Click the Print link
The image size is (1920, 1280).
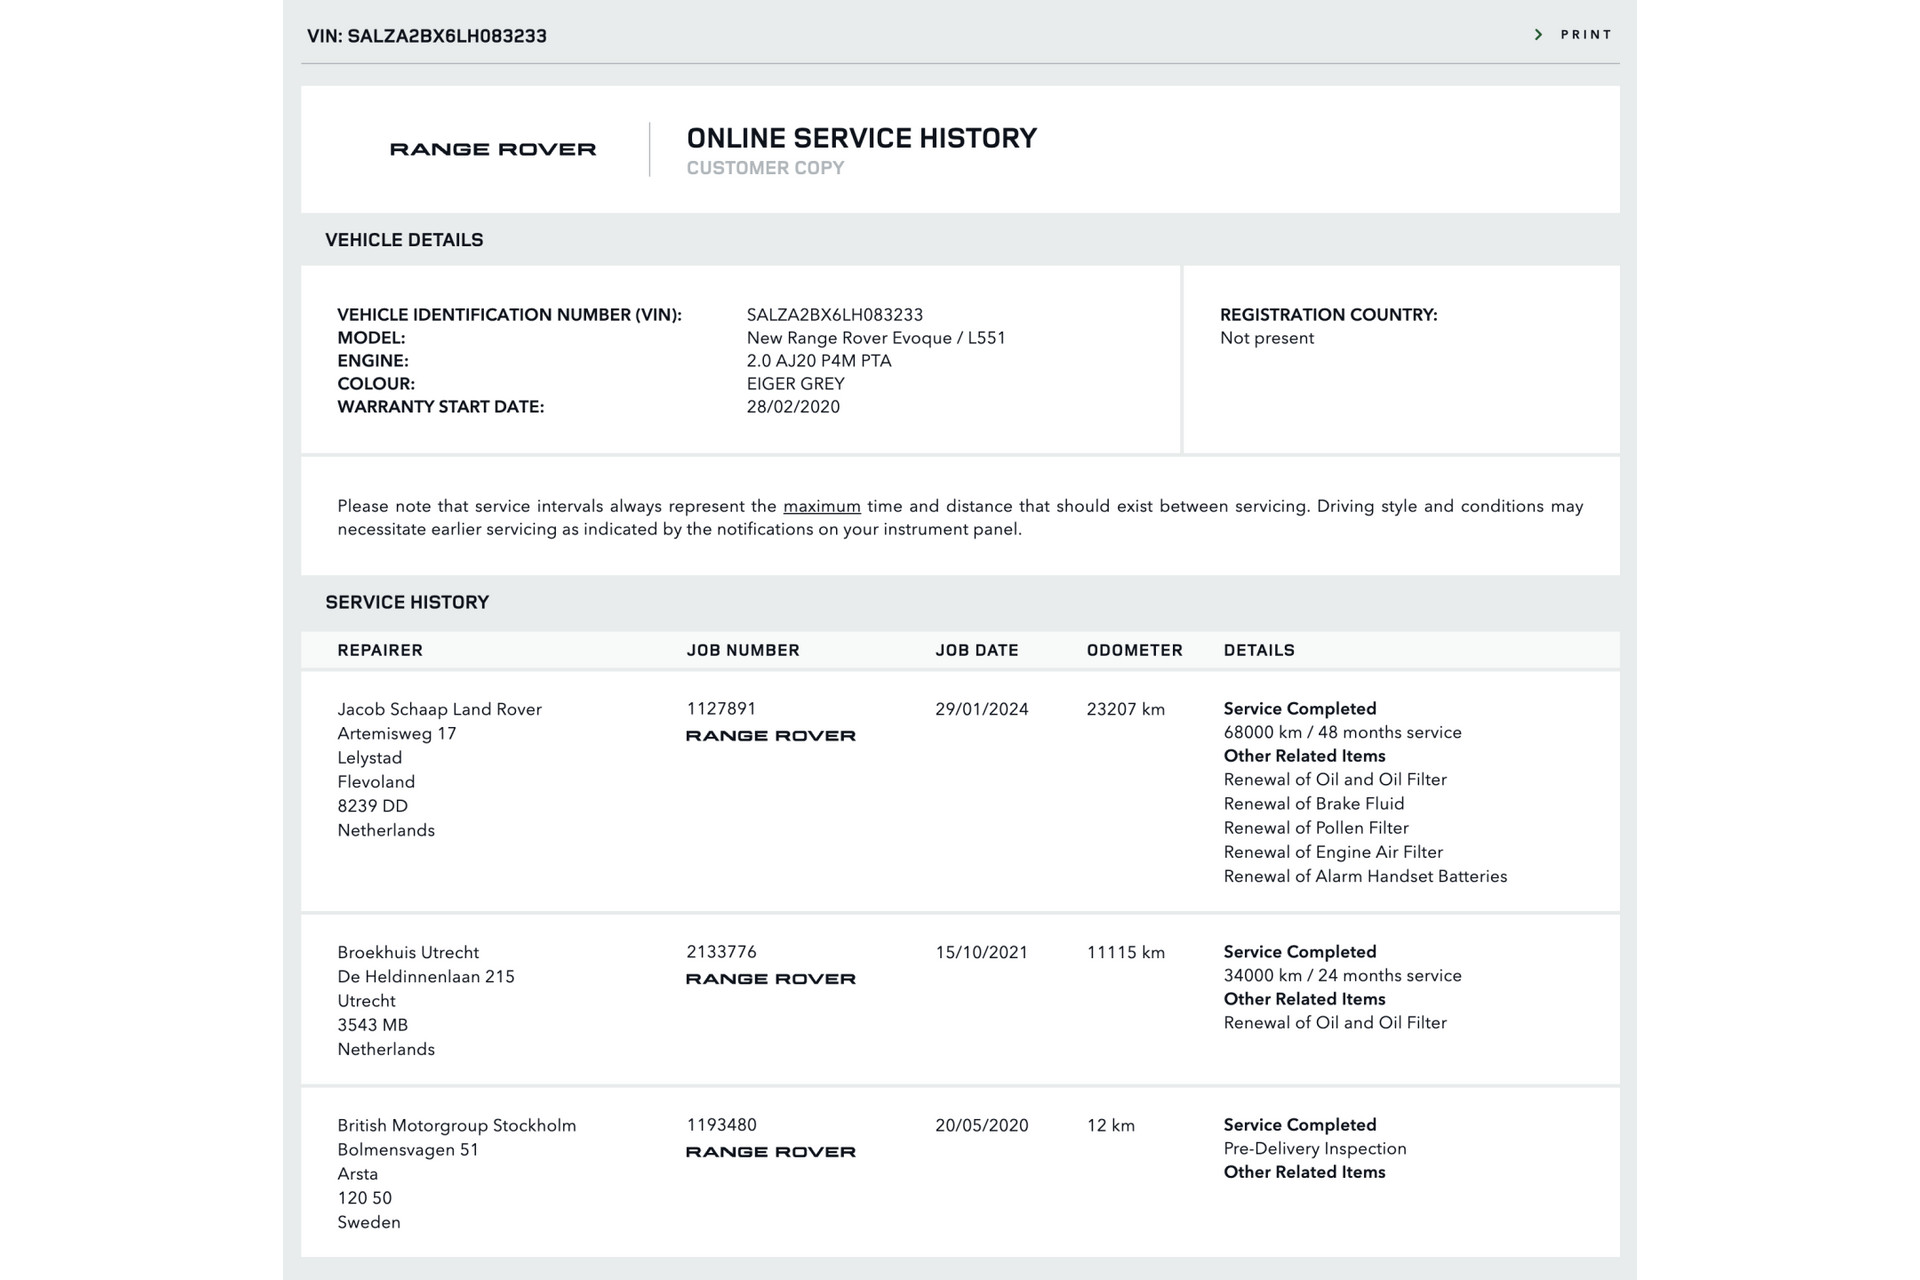click(1585, 35)
